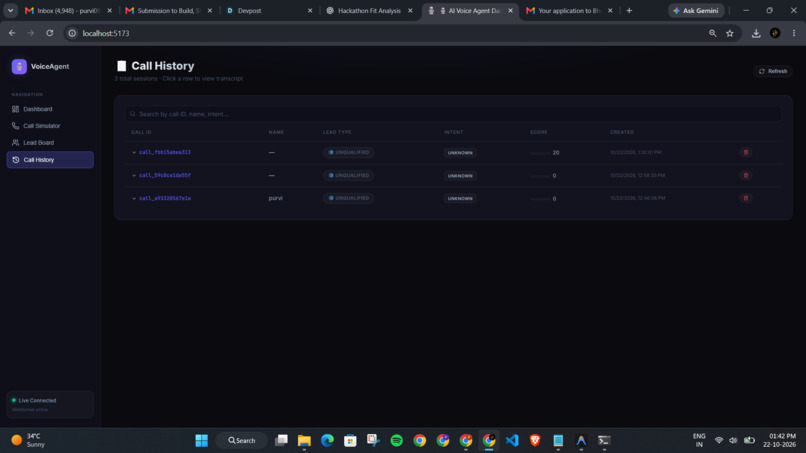Screen dimensions: 806x453
Task: Launch Microsoft Edge from the taskbar
Action: pyautogui.click(x=327, y=441)
